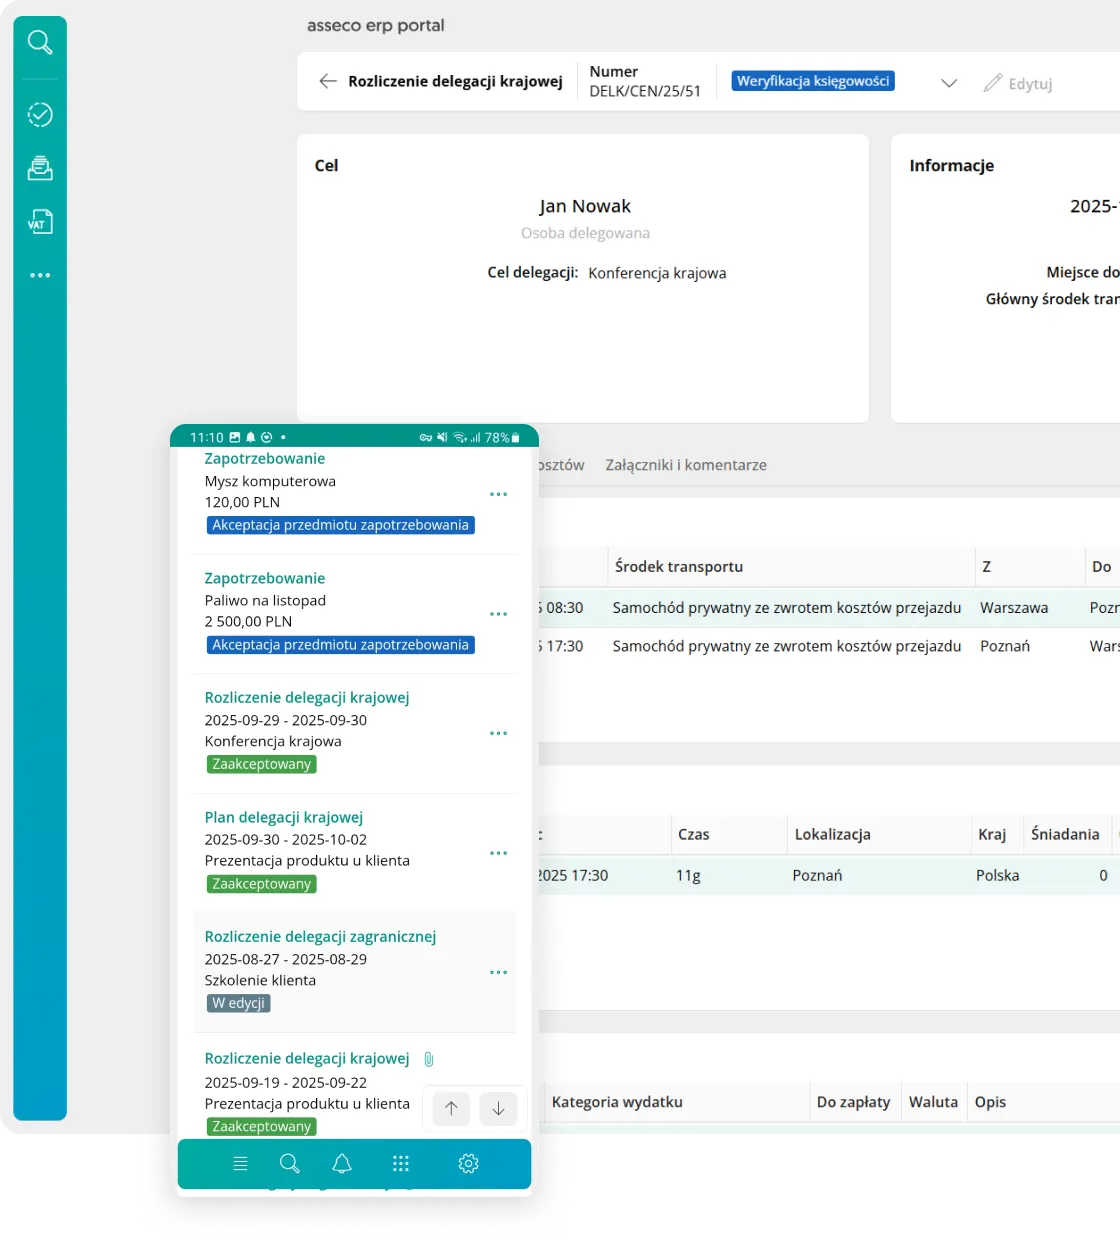Screen dimensions: 1120x1256
Task: Open the apps grid icon in mobile bar
Action: 401,1163
